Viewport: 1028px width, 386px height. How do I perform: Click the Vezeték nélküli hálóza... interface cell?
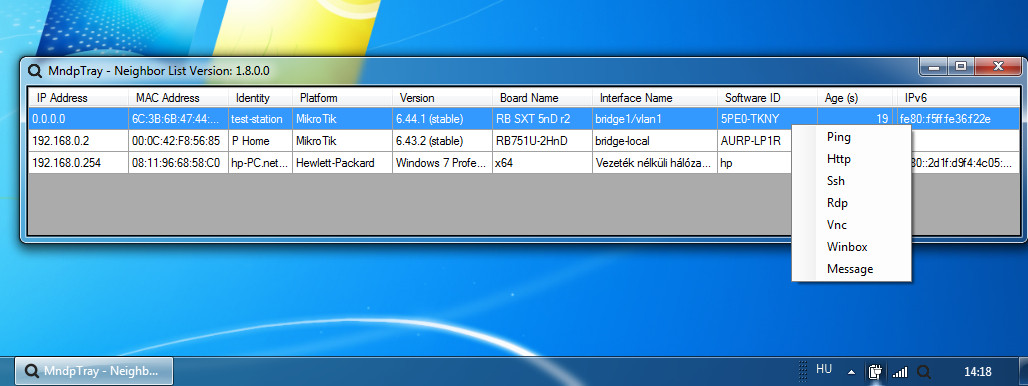(x=655, y=163)
